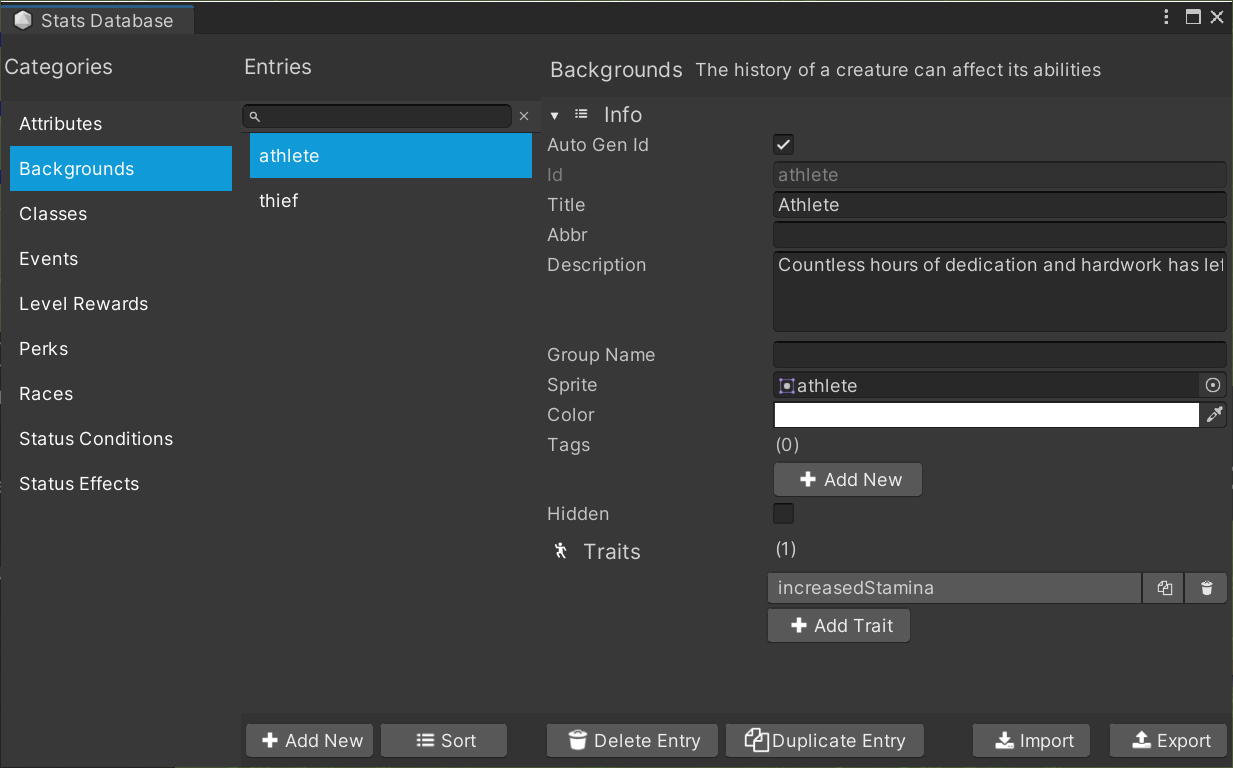Viewport: 1233px width, 768px height.
Task: Clear the entries search with X icon
Action: 524,116
